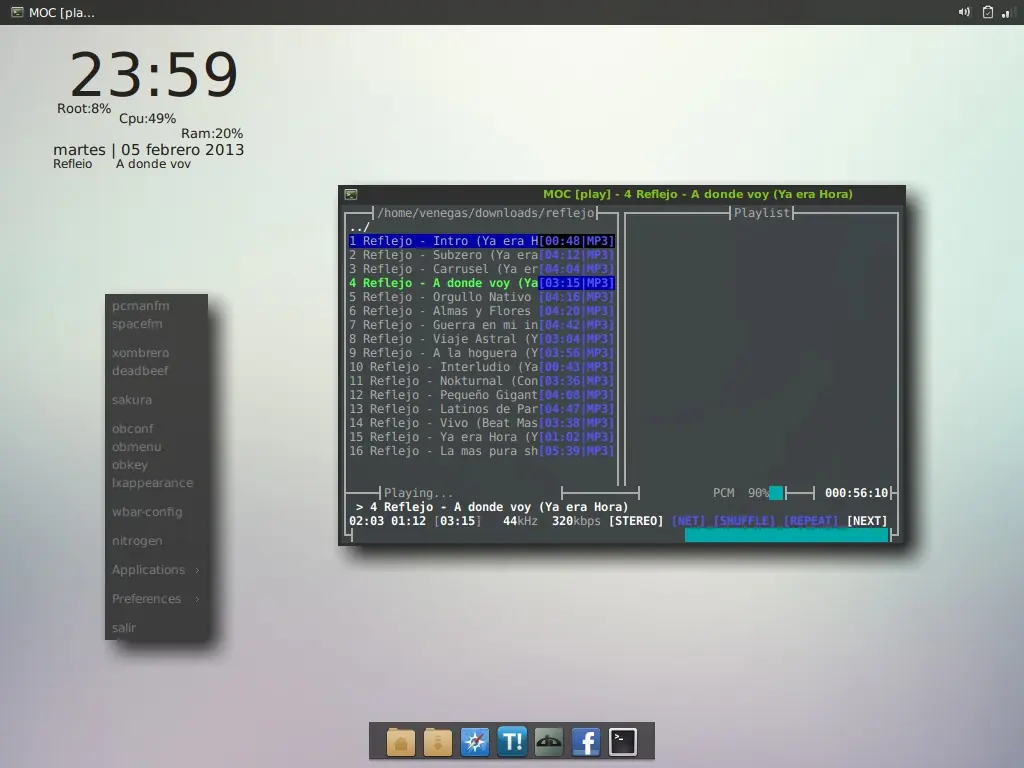Launch the terminal icon in dock
Image resolution: width=1024 pixels, height=768 pixels.
coord(623,742)
